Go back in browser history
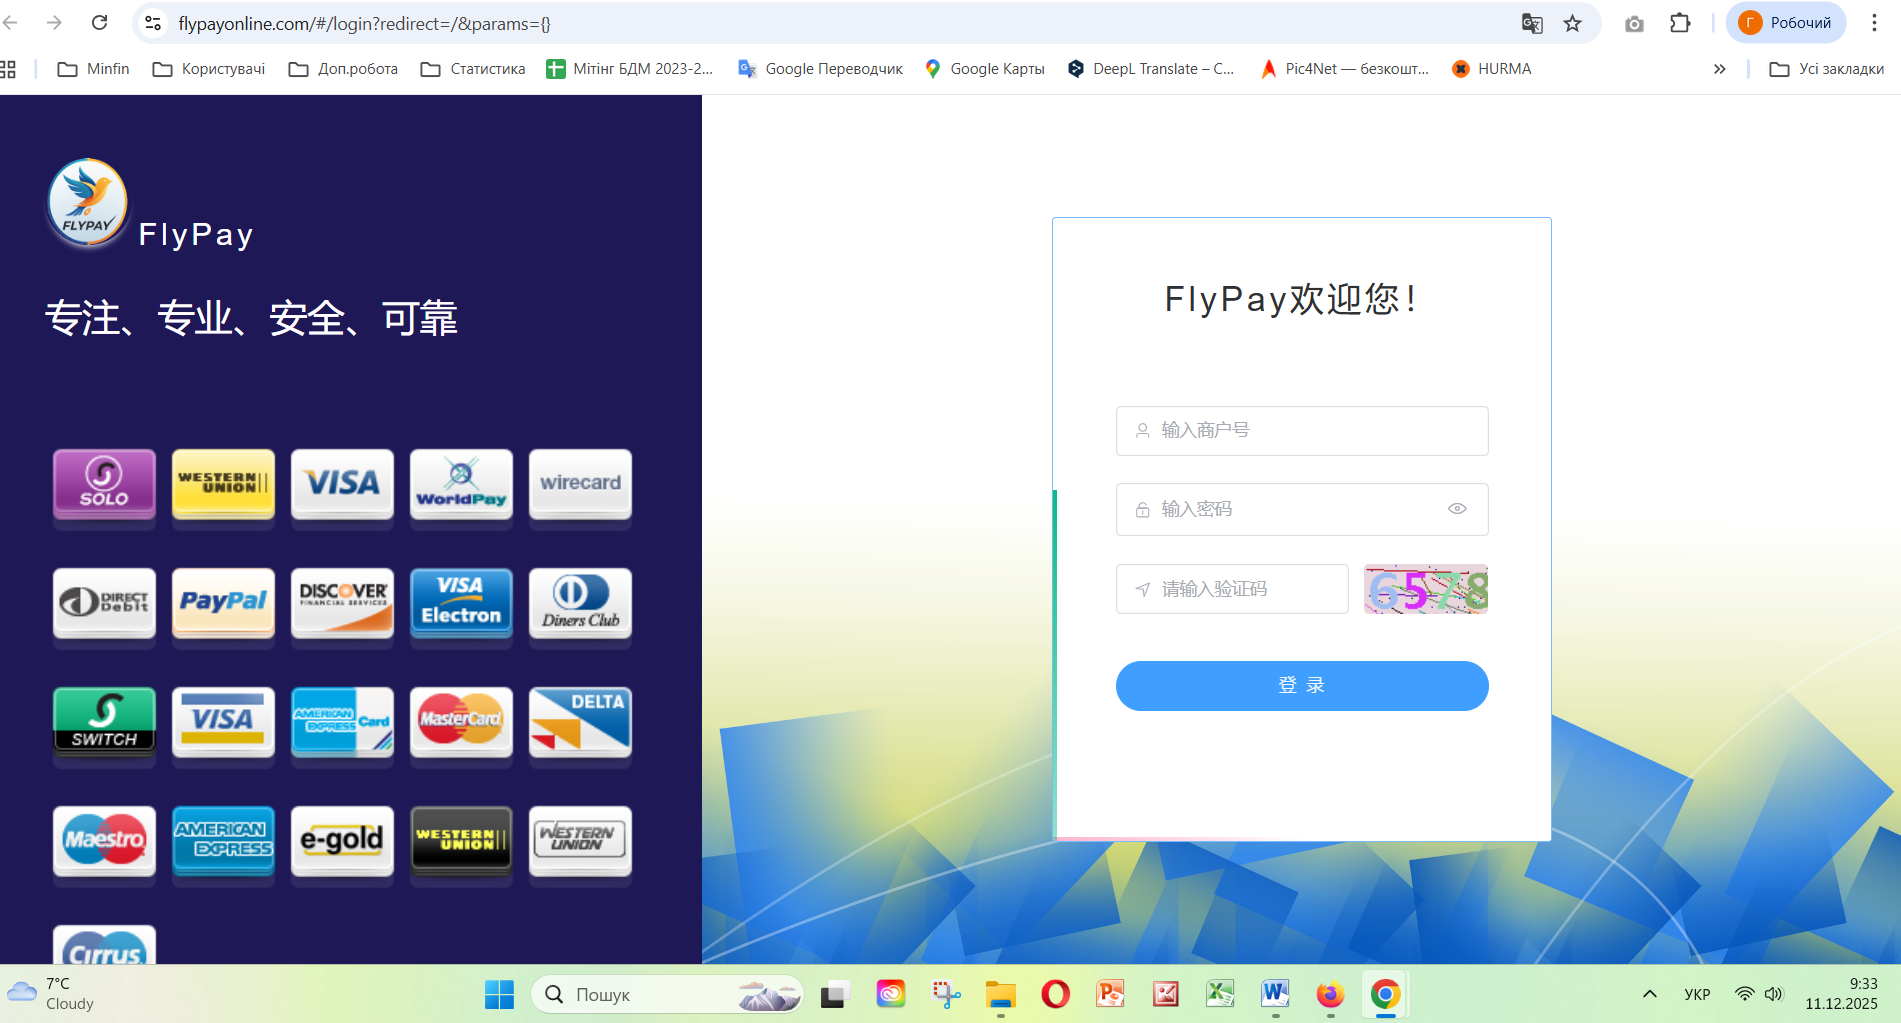The height and width of the screenshot is (1023, 1901). [11, 23]
